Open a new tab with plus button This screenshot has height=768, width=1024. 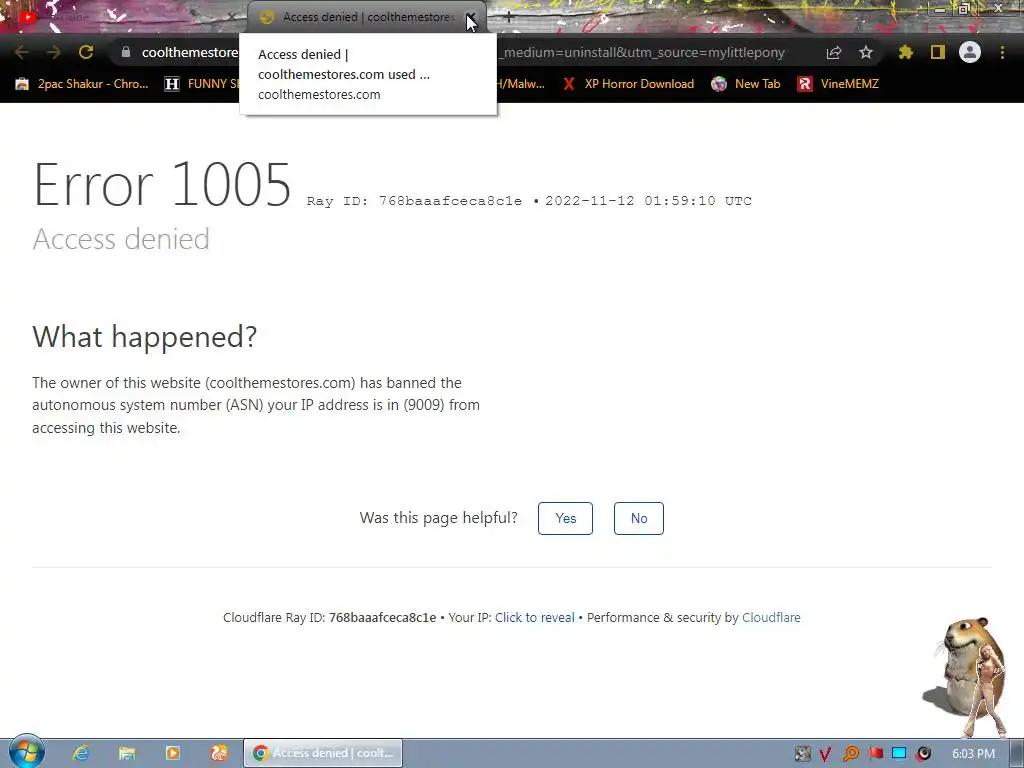(x=509, y=17)
